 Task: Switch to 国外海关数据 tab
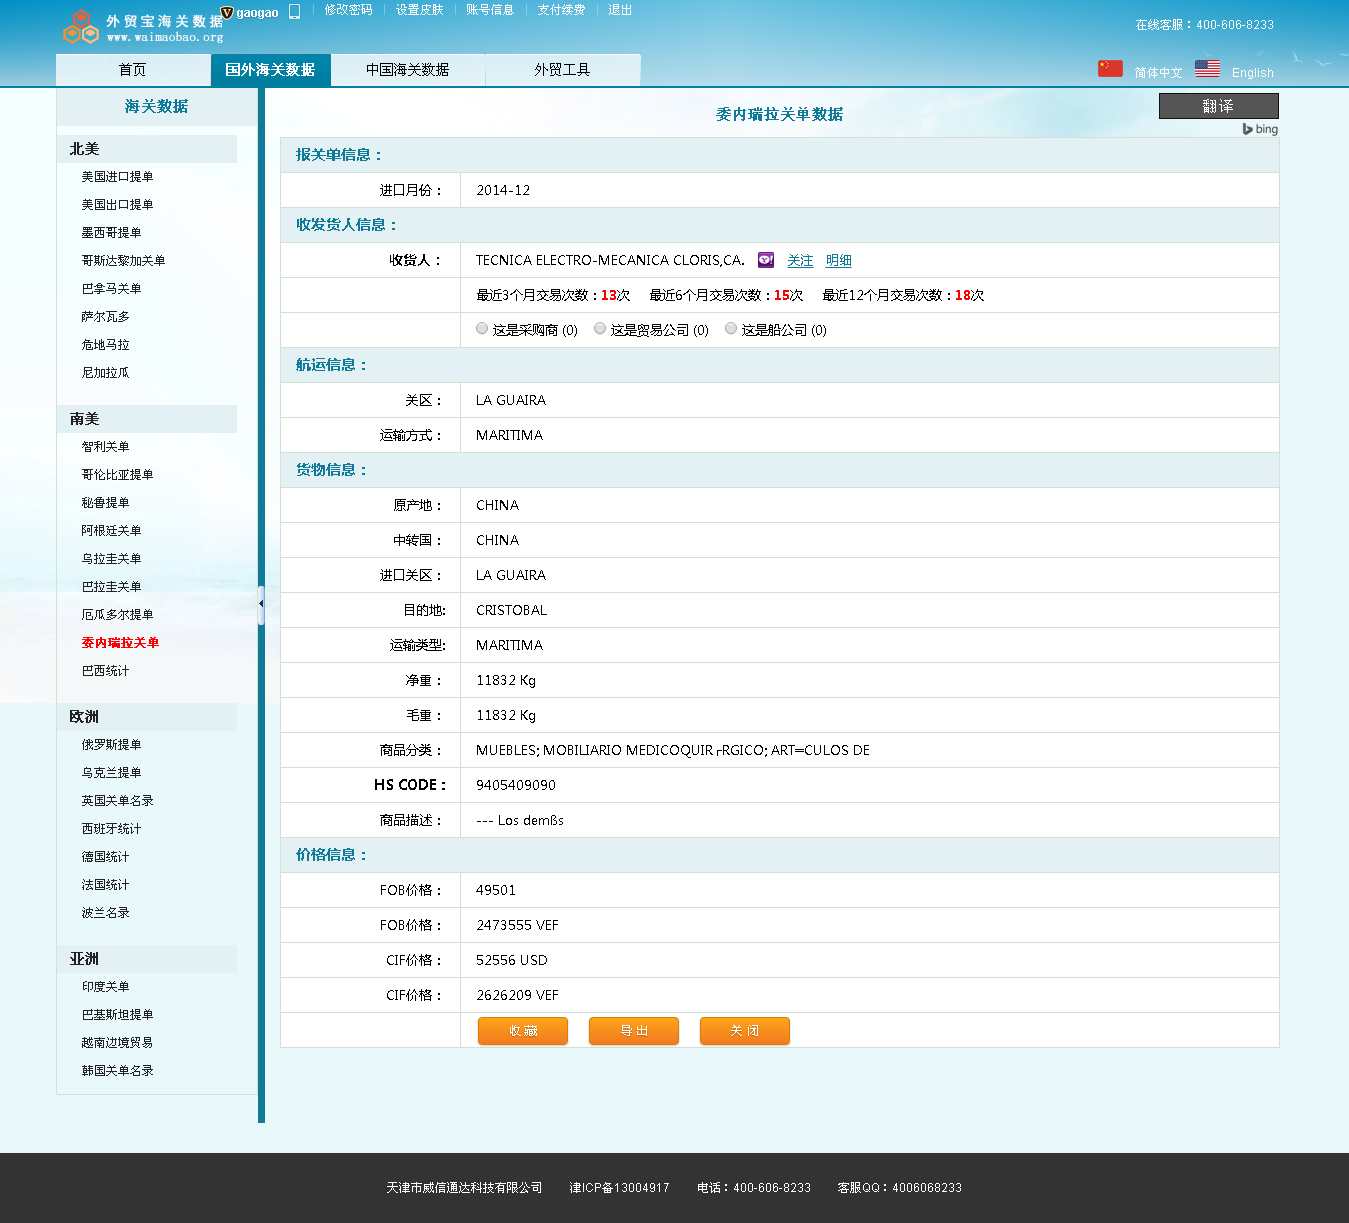270,70
